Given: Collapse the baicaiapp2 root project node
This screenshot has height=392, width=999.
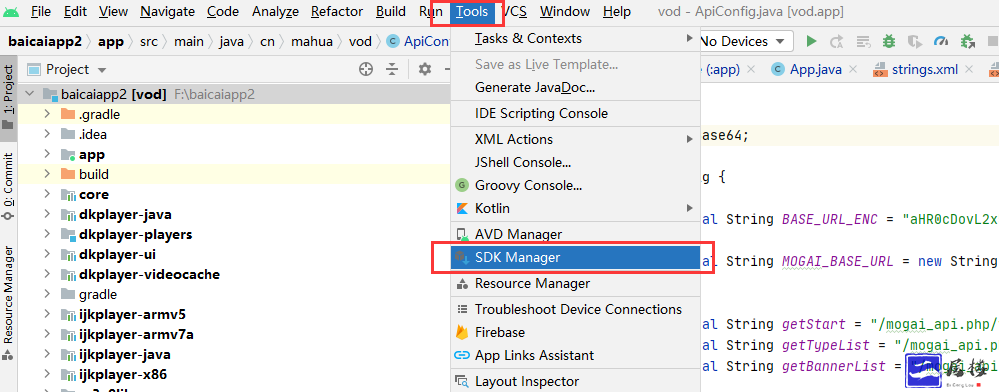Looking at the screenshot, I should click(29, 94).
